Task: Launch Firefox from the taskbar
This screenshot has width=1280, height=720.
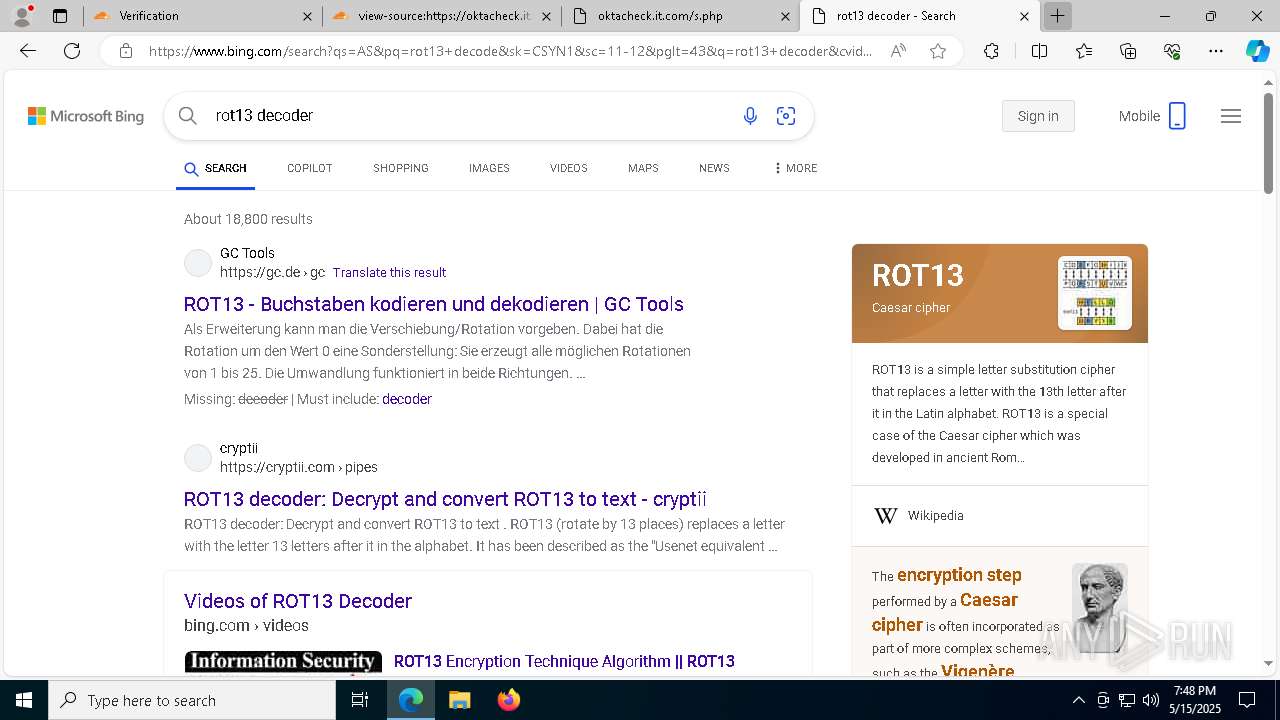Action: pyautogui.click(x=508, y=700)
